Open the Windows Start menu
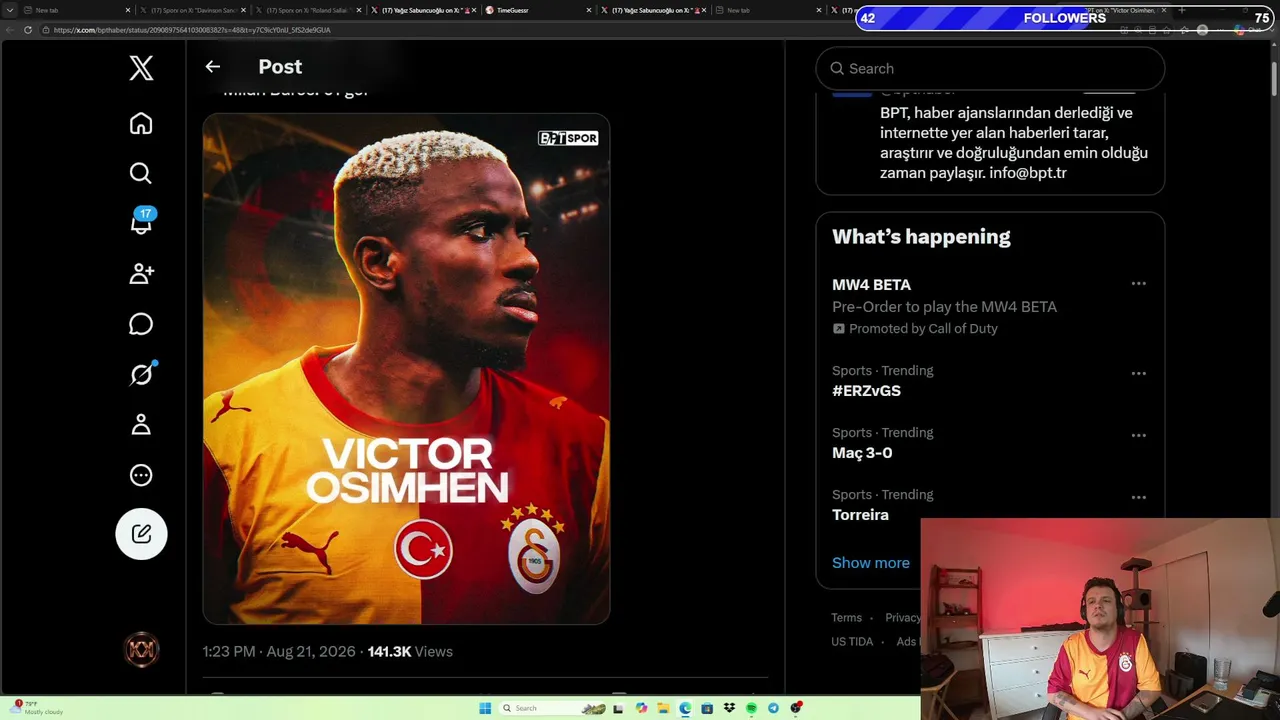 click(x=486, y=708)
